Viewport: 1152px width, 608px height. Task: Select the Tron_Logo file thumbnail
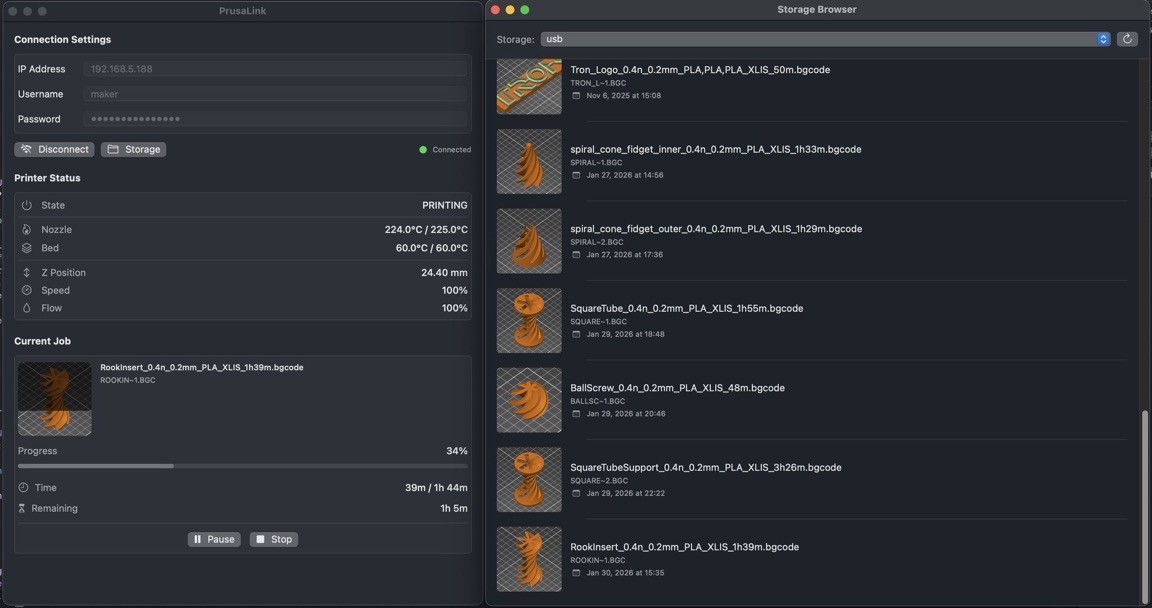click(529, 86)
